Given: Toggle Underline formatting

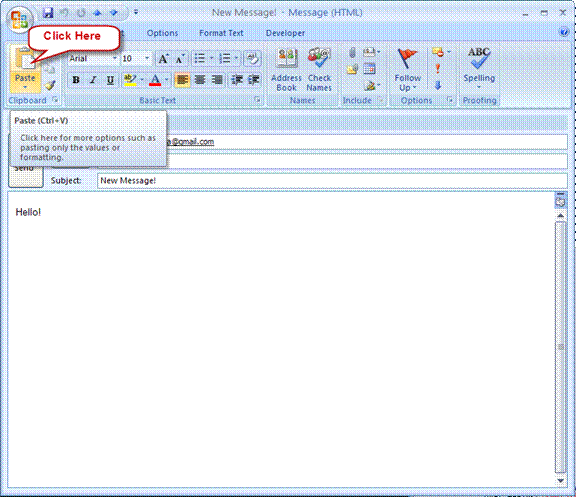Looking at the screenshot, I should 110,80.
